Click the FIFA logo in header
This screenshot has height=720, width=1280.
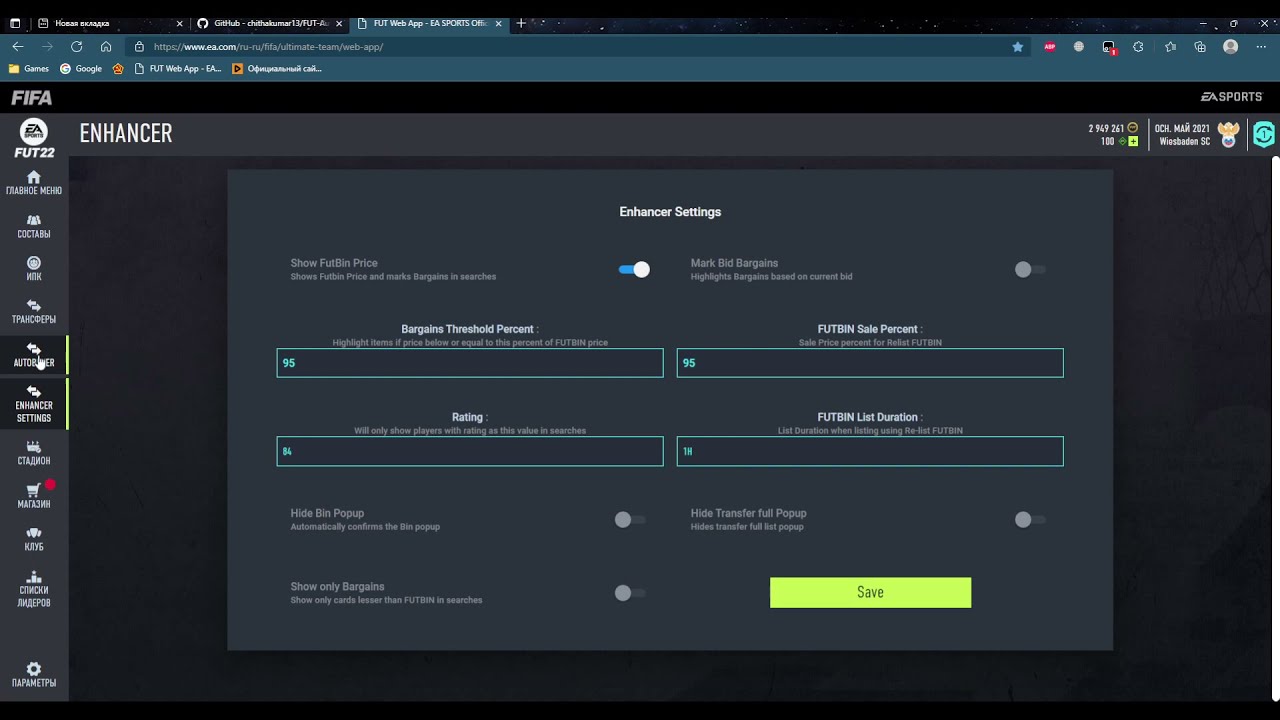tap(32, 97)
